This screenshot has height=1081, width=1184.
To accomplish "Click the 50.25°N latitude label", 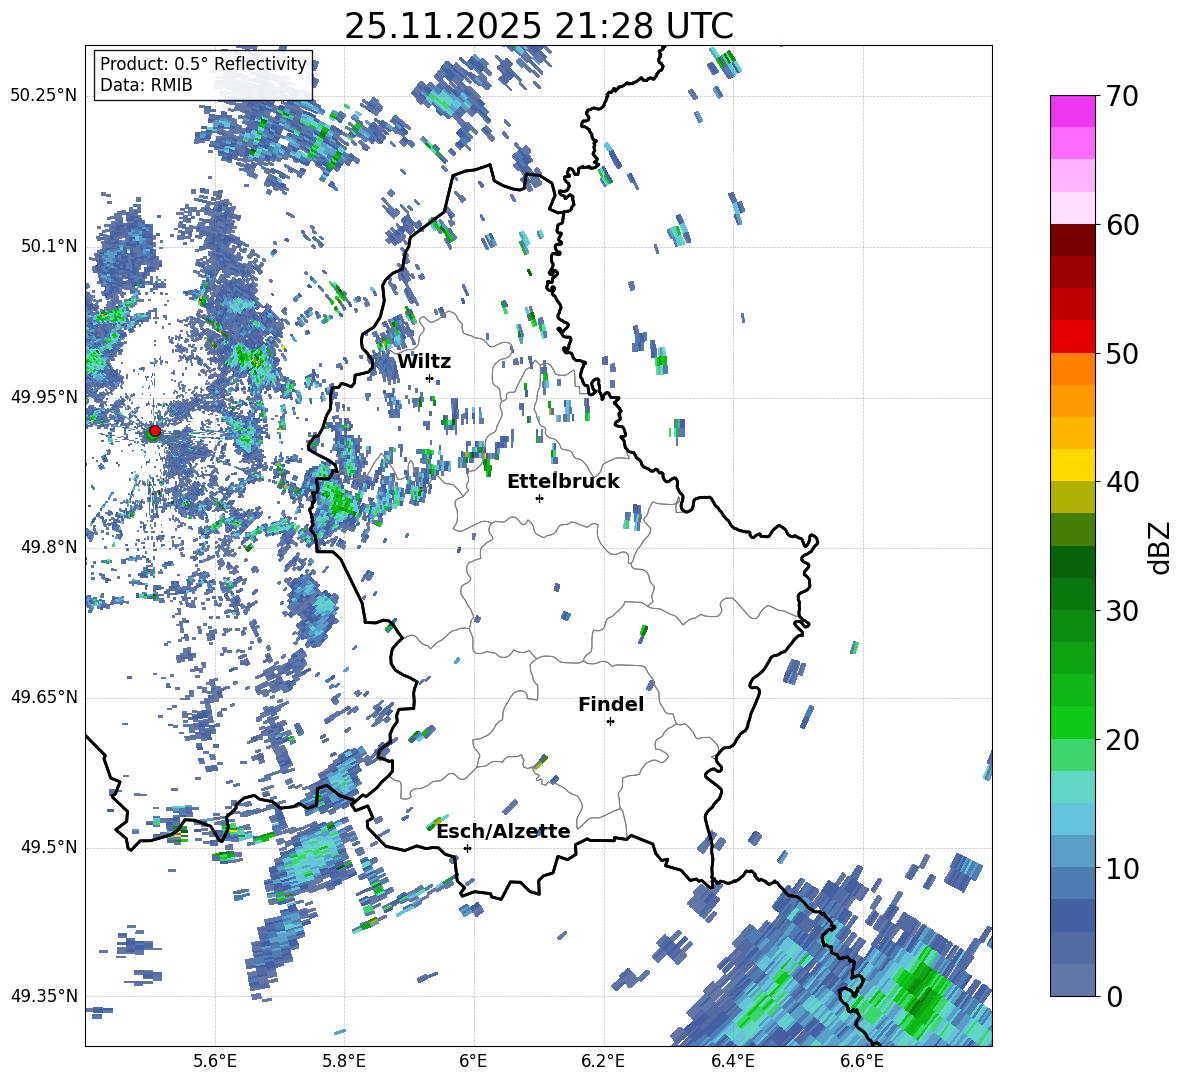I will [x=44, y=96].
